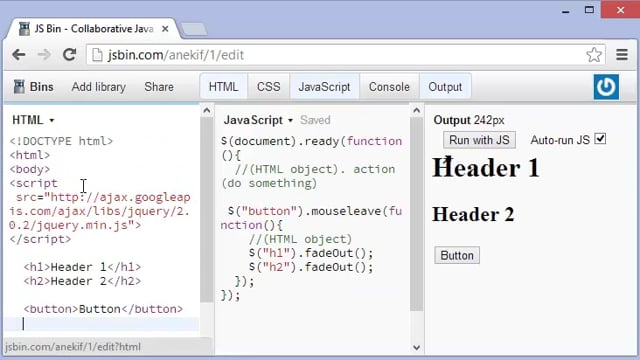
Task: Open the Share menu
Action: pos(159,87)
